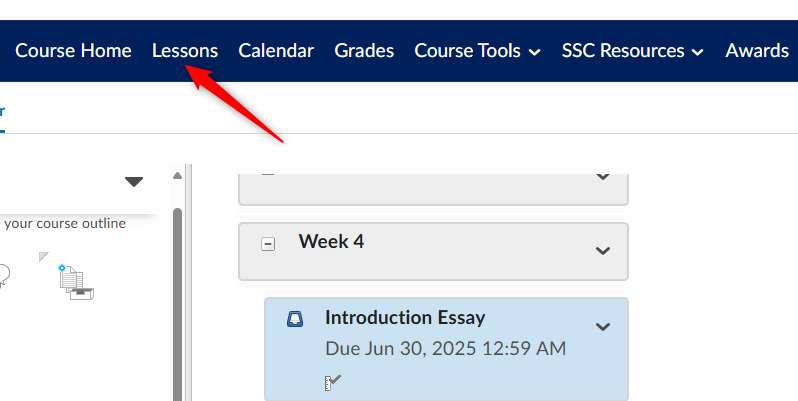Screen dimensions: 798x401
Task: Go to Course Home
Action: (73, 51)
